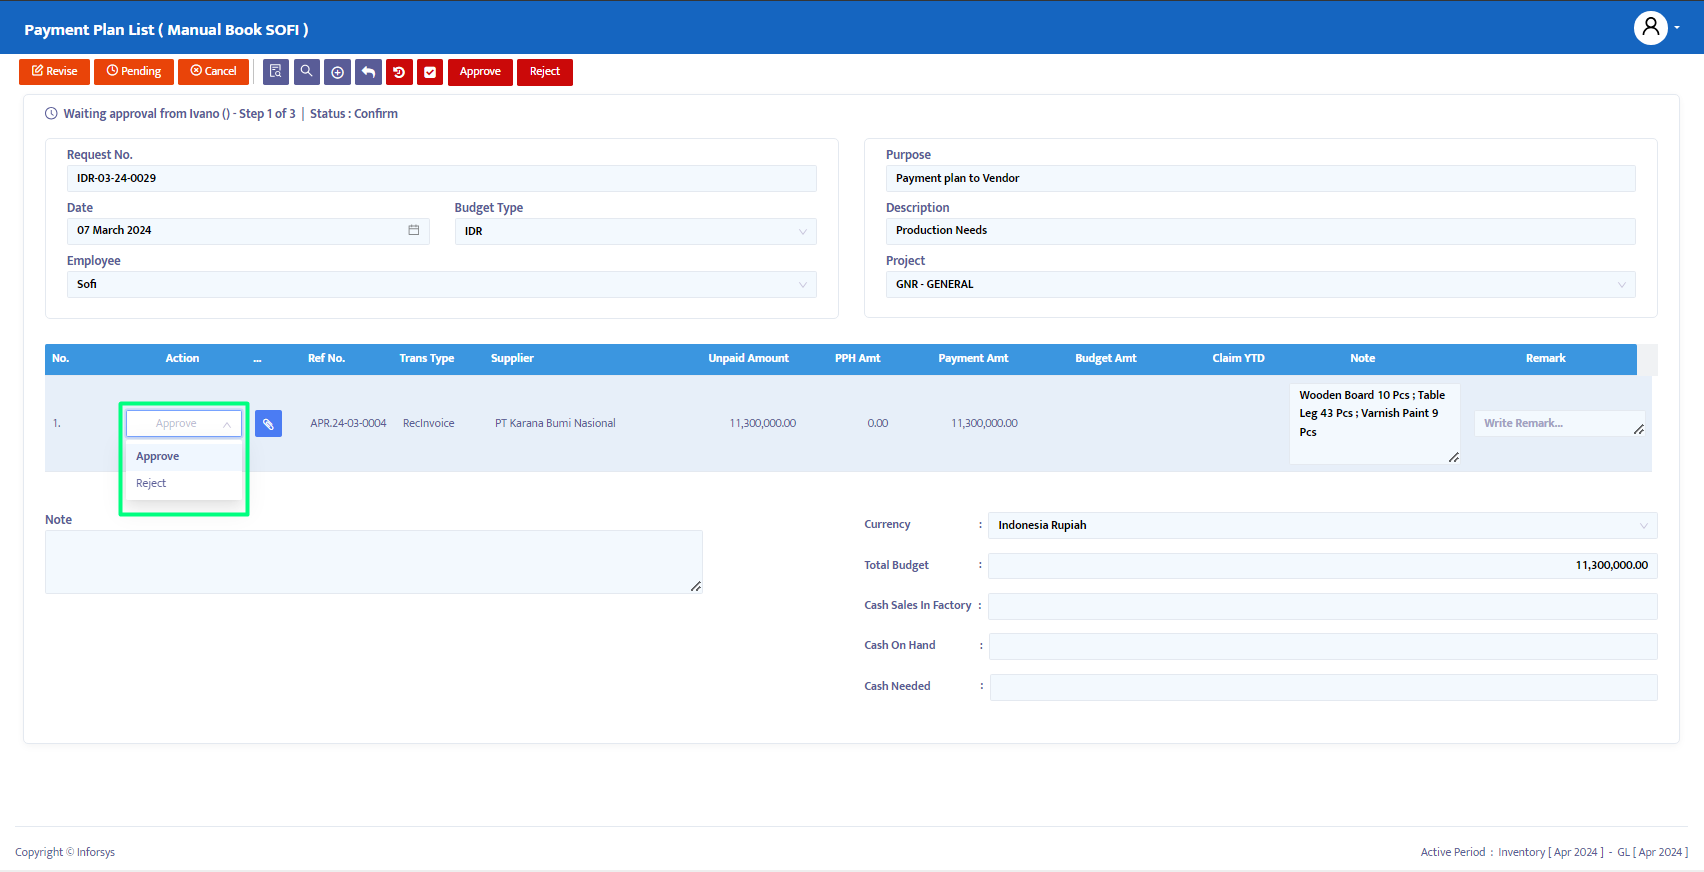
Task: Choose Reject from the action dropdown list
Action: click(184, 483)
